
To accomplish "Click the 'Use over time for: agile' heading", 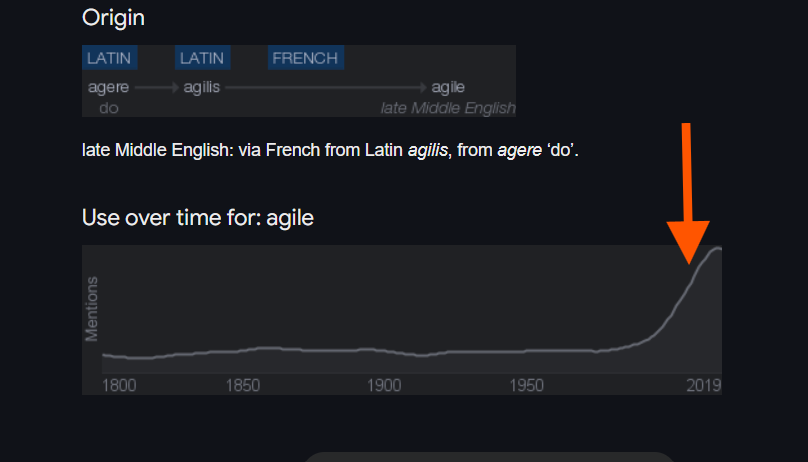I will (198, 217).
